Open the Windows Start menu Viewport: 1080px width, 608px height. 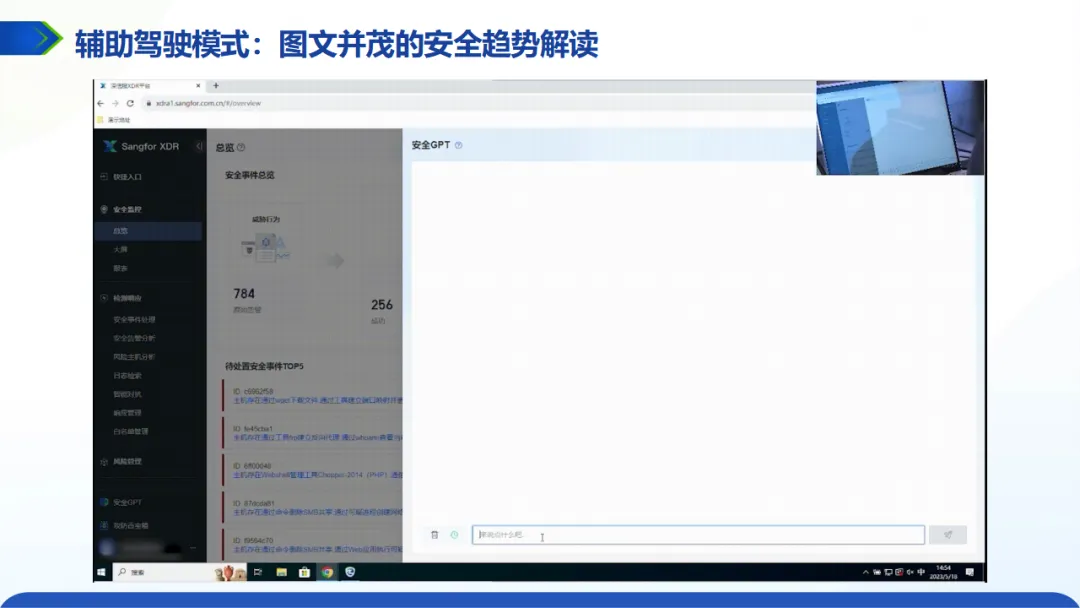(101, 572)
